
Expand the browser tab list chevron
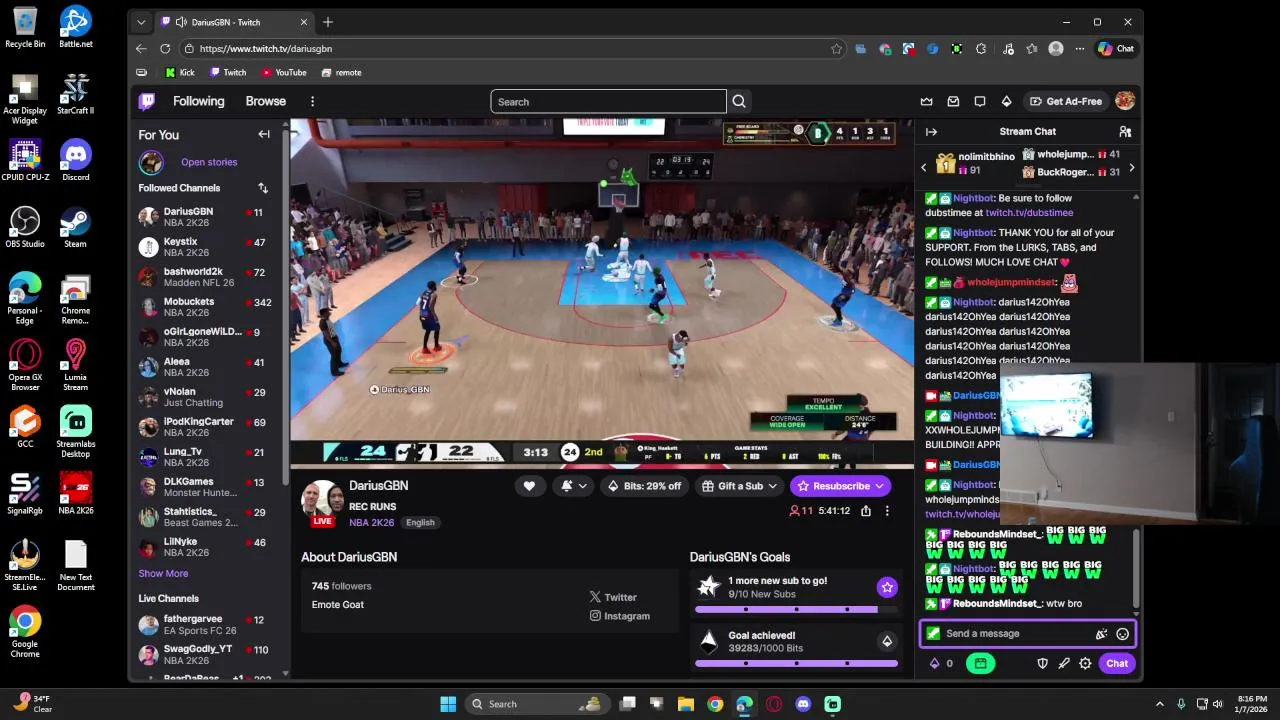141,22
